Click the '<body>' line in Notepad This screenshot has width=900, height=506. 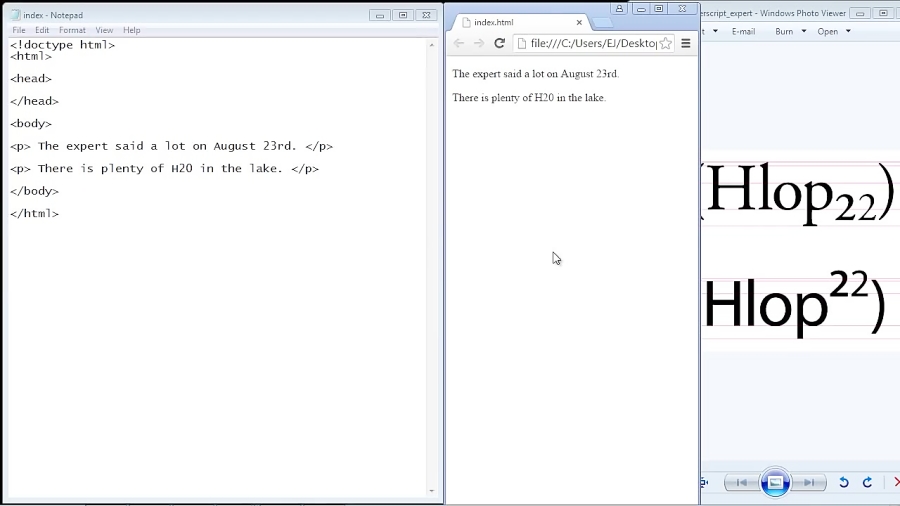click(31, 123)
